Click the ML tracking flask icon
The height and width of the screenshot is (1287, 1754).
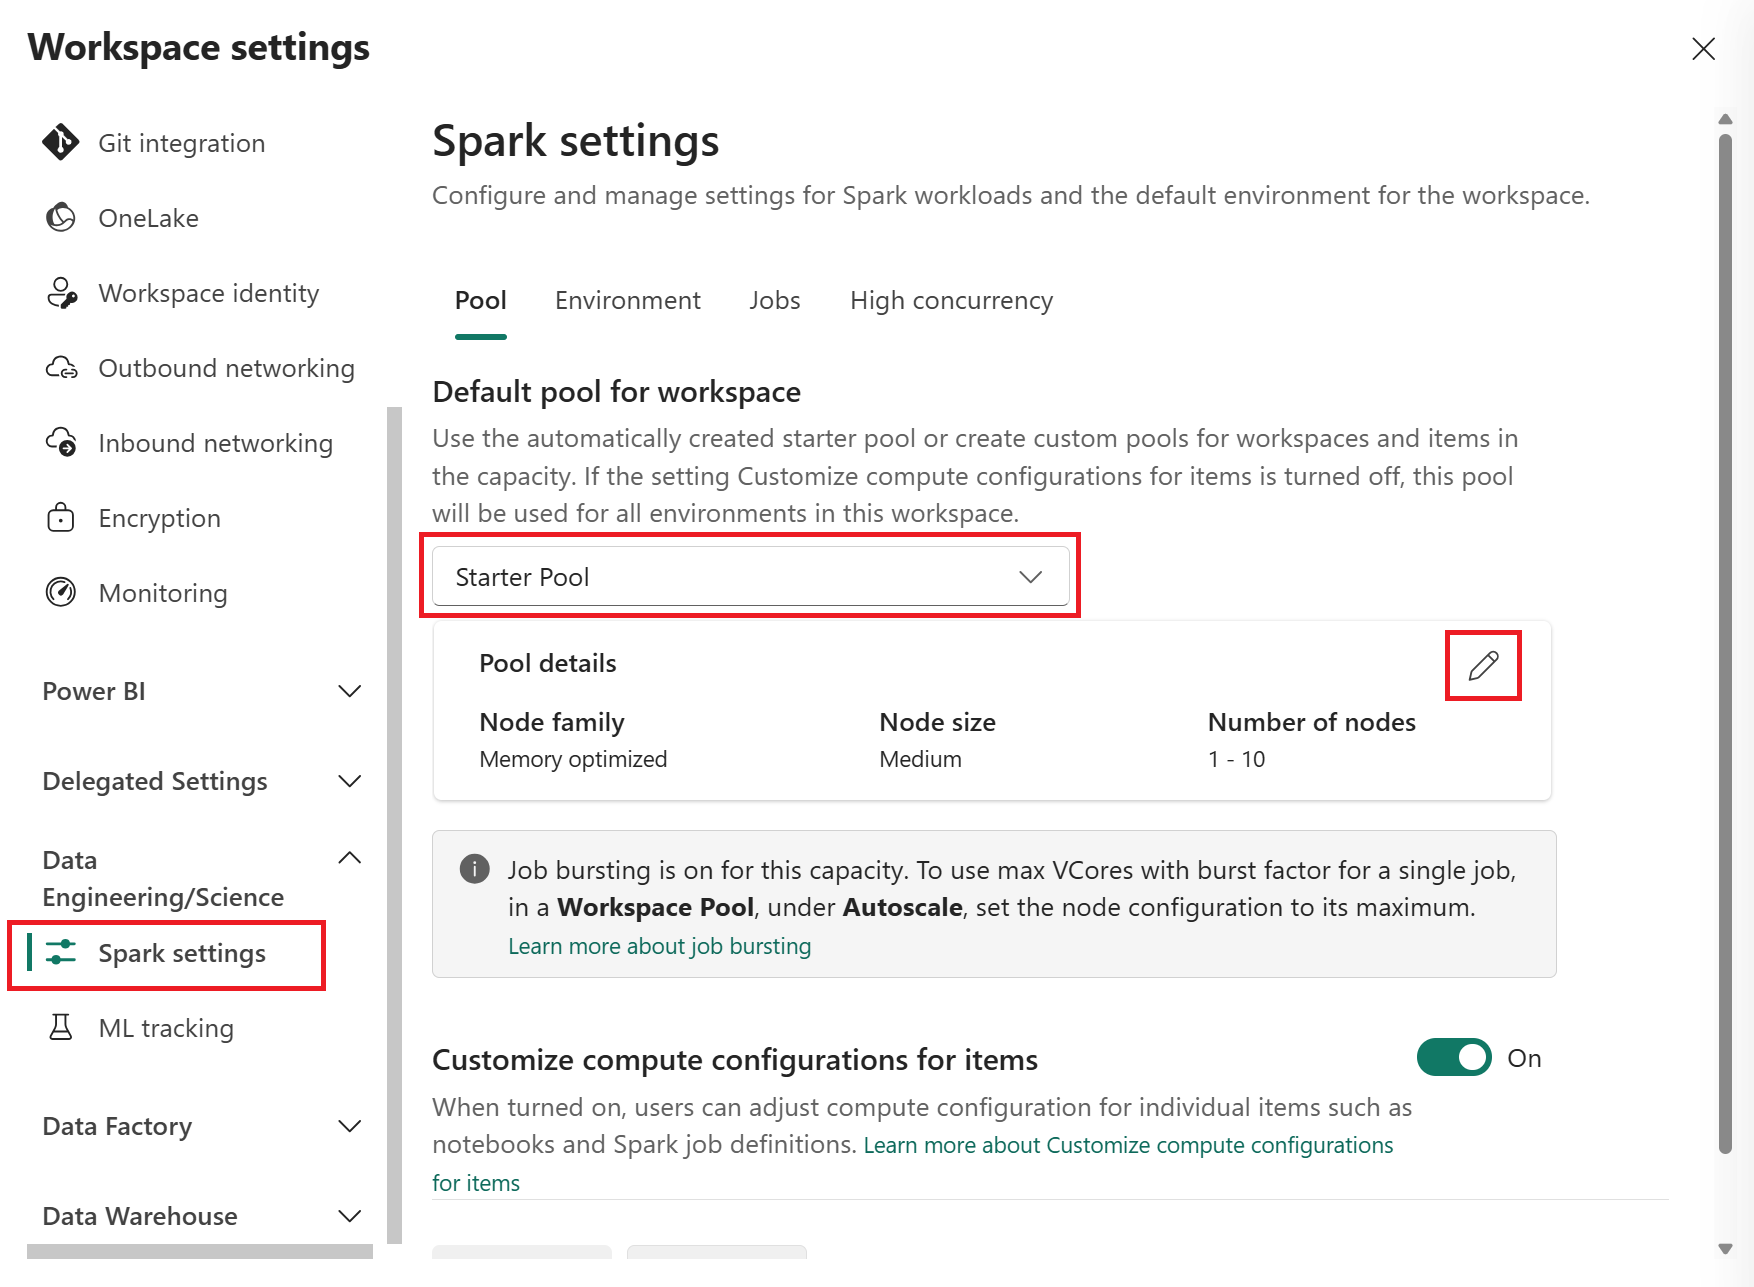pyautogui.click(x=61, y=1028)
